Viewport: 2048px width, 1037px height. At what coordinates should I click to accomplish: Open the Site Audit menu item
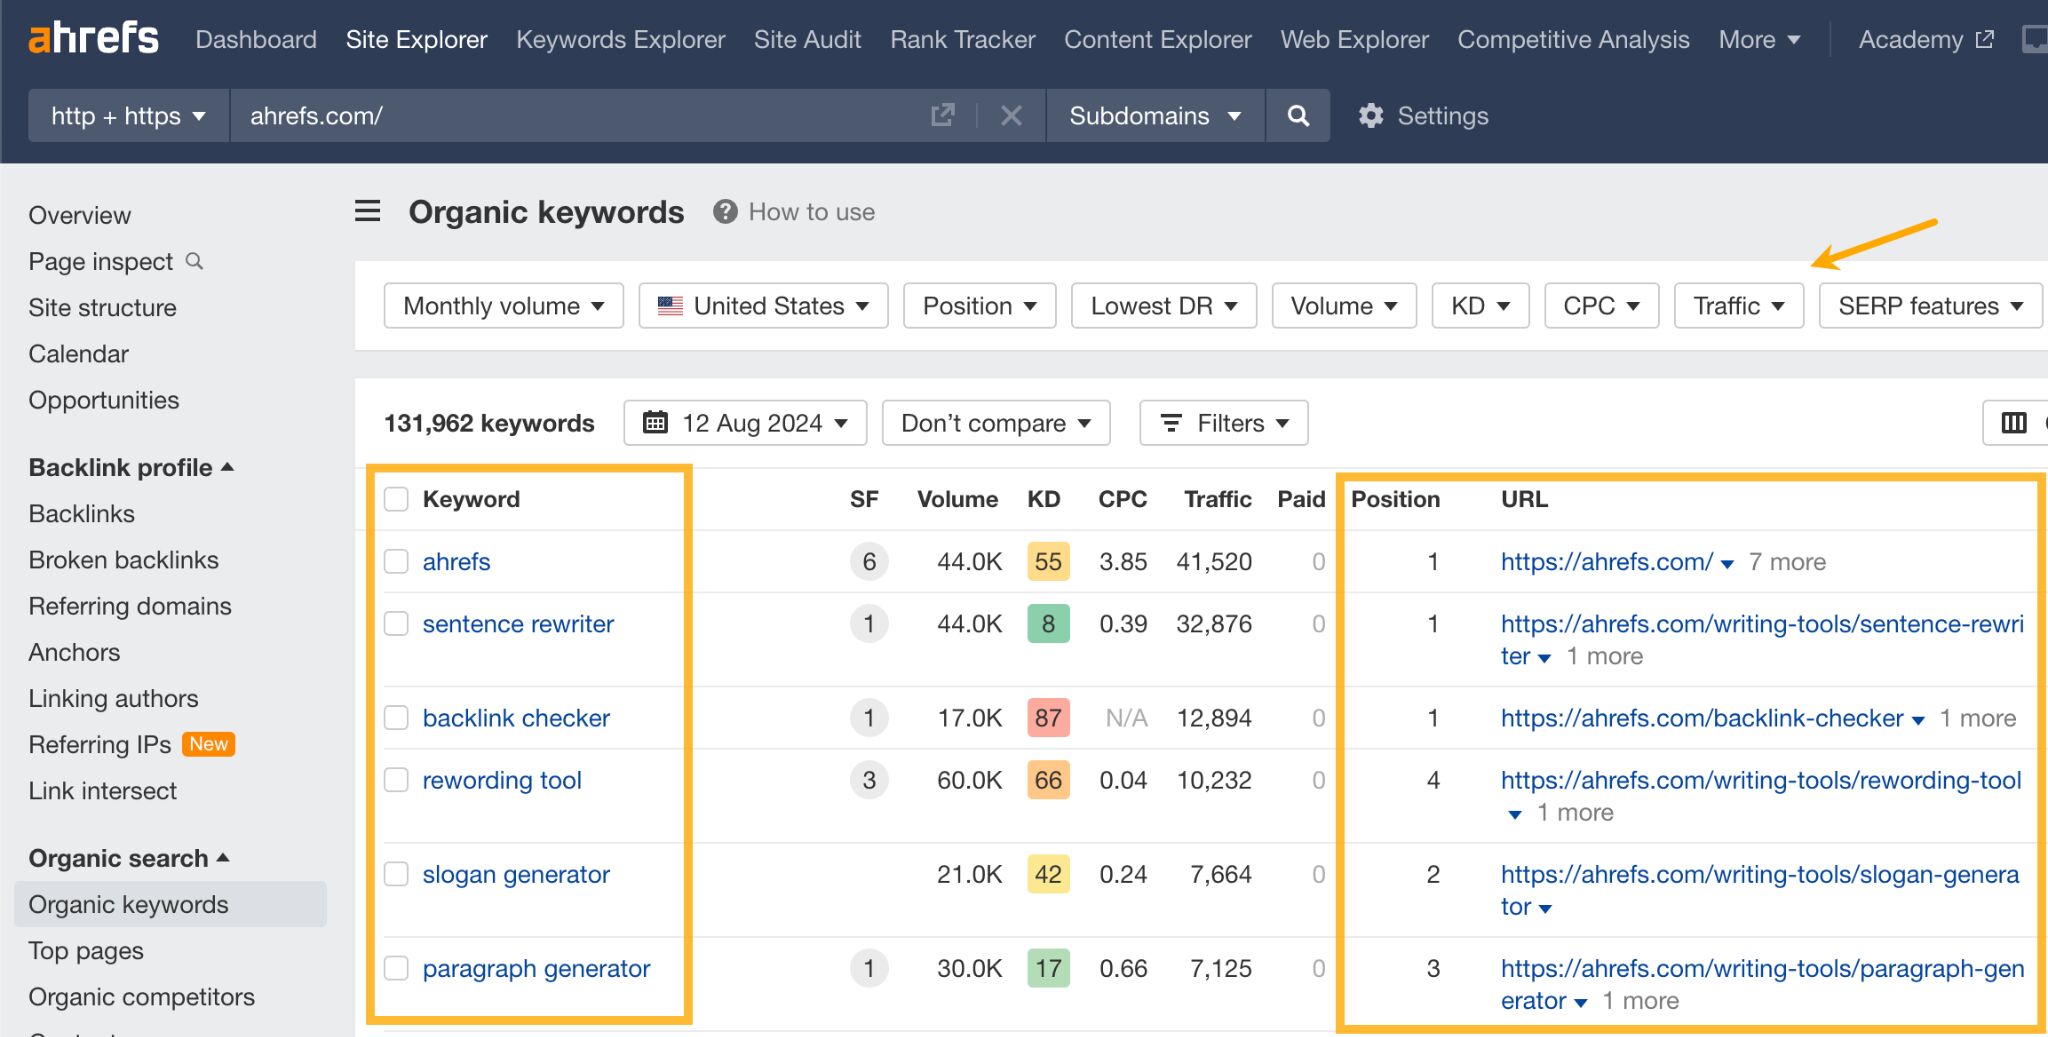(x=806, y=39)
